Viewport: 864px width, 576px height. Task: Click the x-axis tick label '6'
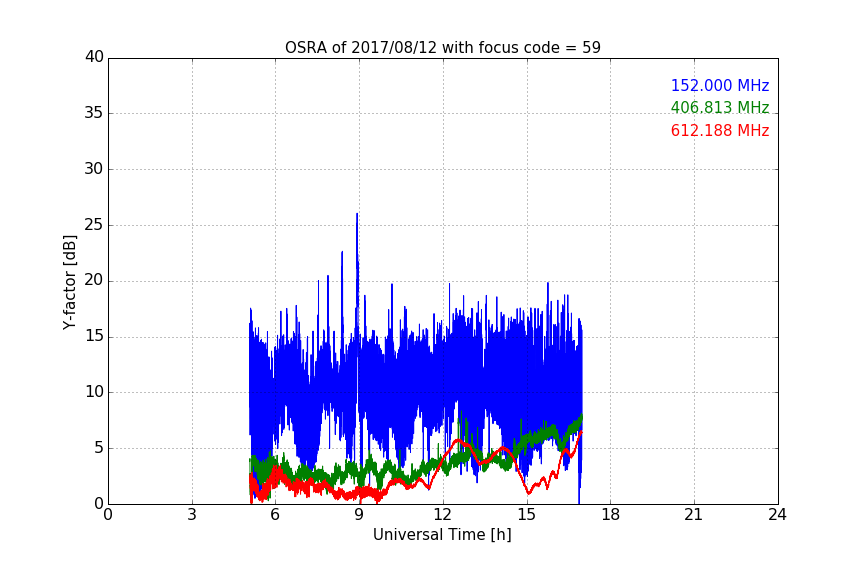click(275, 515)
